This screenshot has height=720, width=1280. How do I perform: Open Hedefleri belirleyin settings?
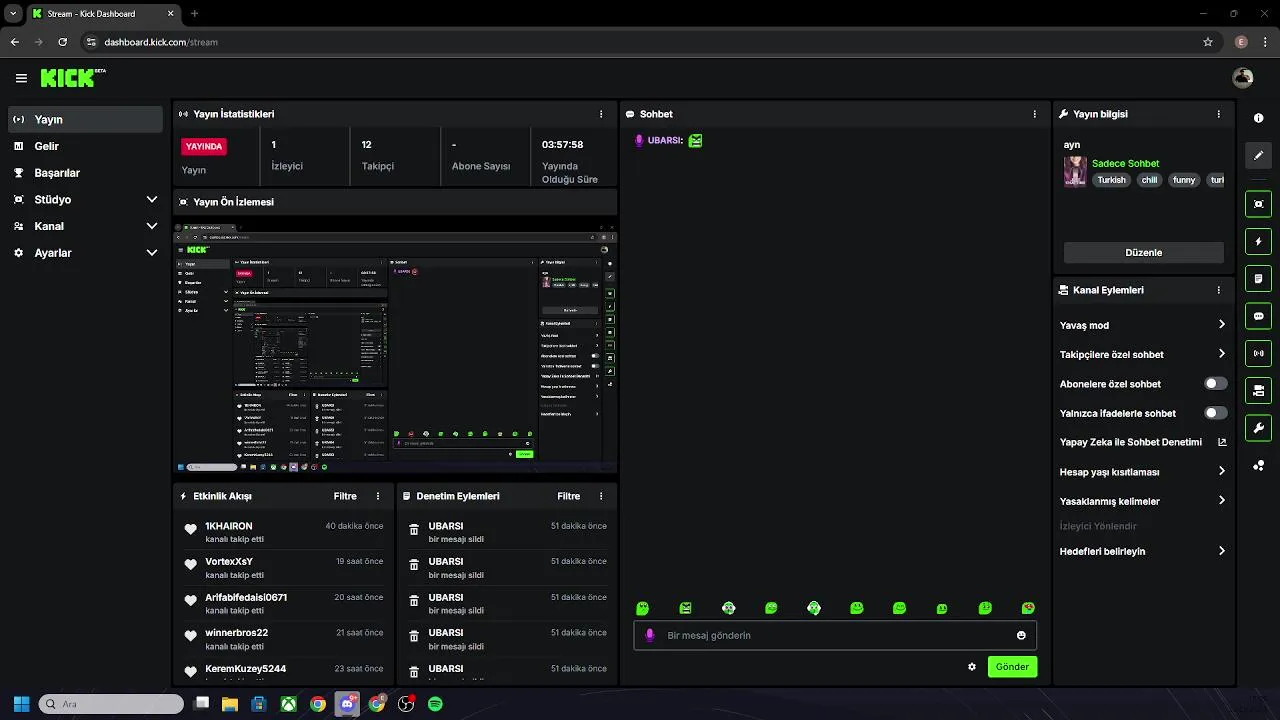[x=1143, y=551]
